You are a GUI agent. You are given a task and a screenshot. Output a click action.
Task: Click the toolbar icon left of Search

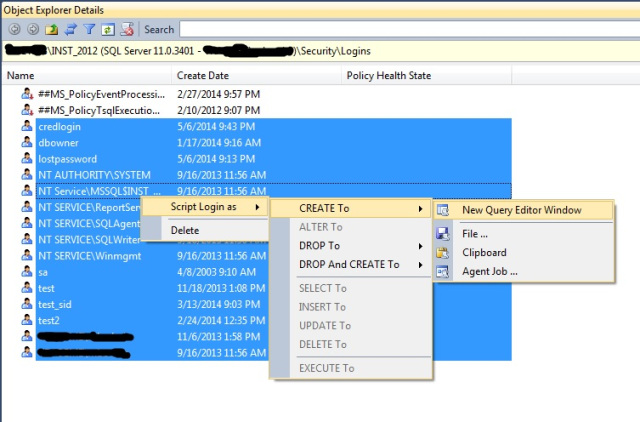point(127,29)
